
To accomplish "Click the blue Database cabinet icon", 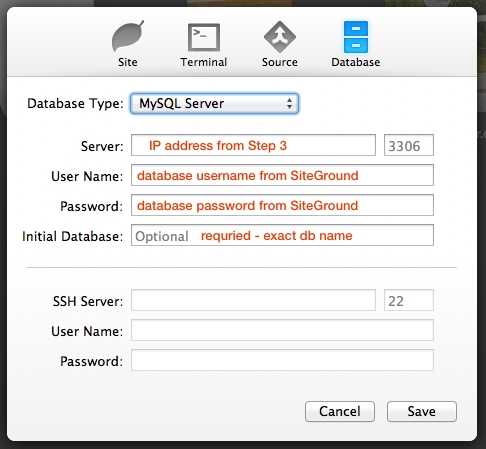I will tap(356, 37).
